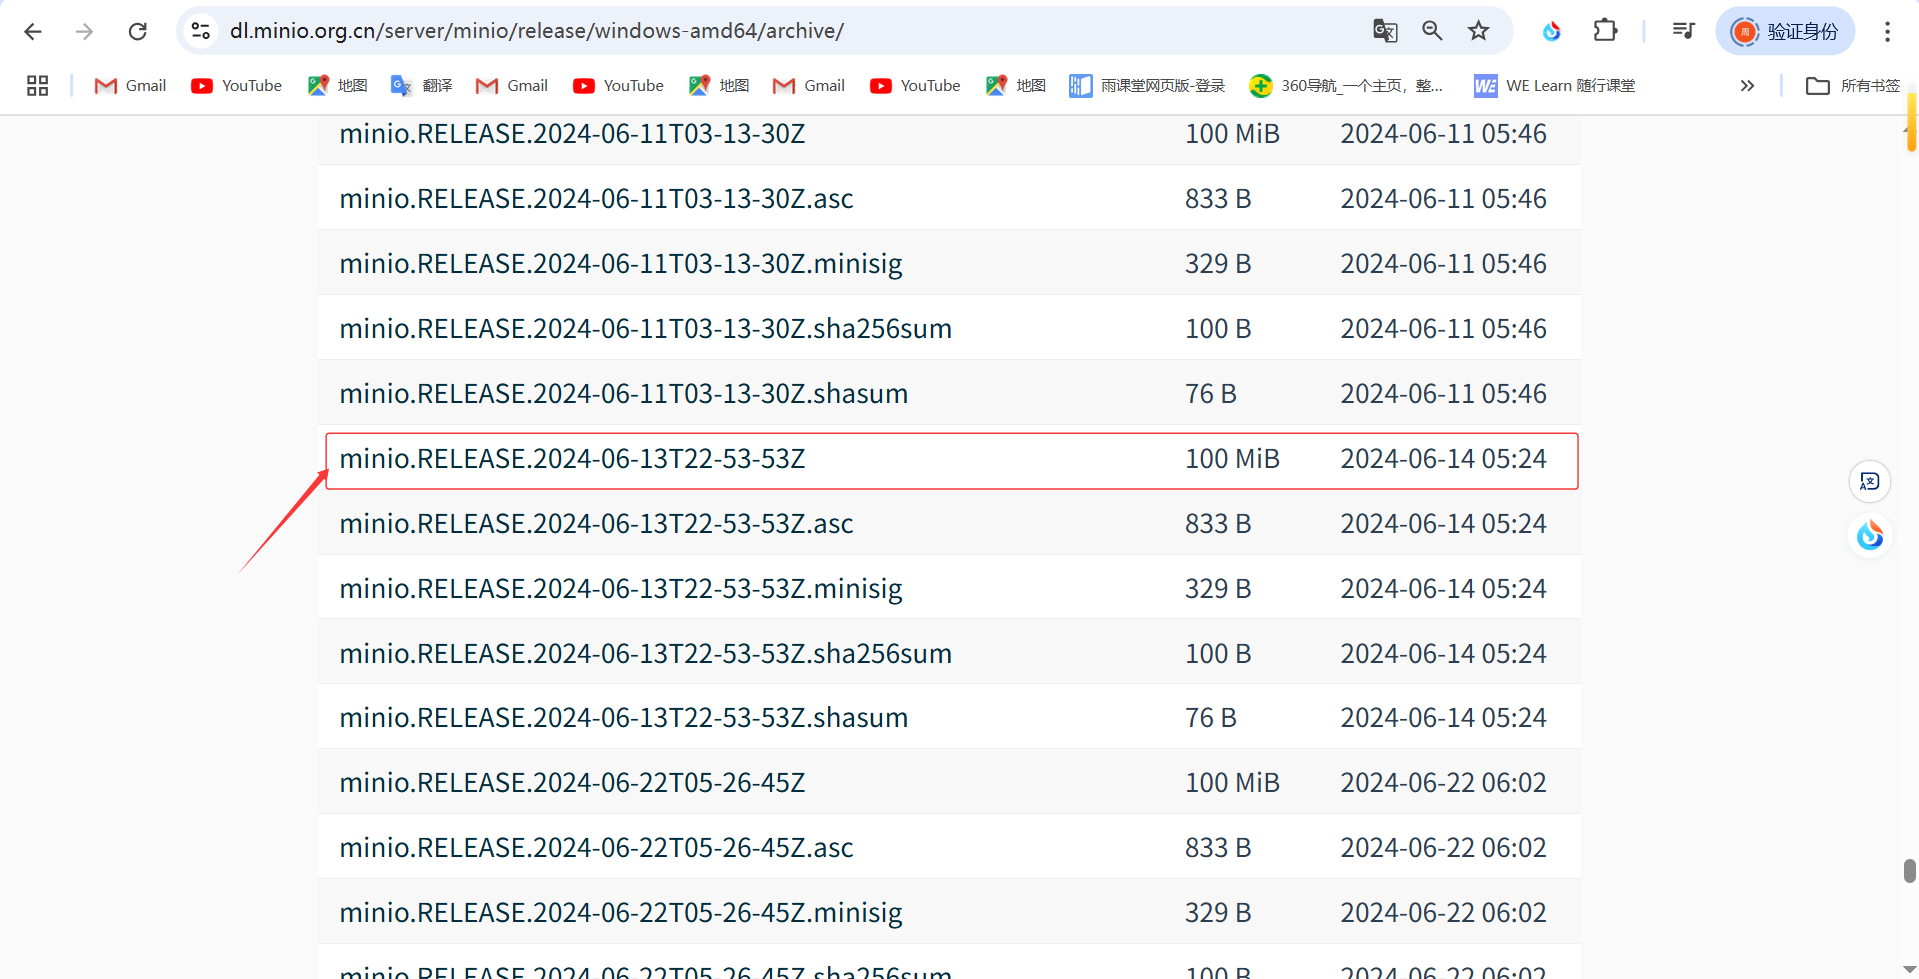Download minio.RELEASE.2024-06-13T22-53-53Z
The width and height of the screenshot is (1919, 979).
coord(572,459)
